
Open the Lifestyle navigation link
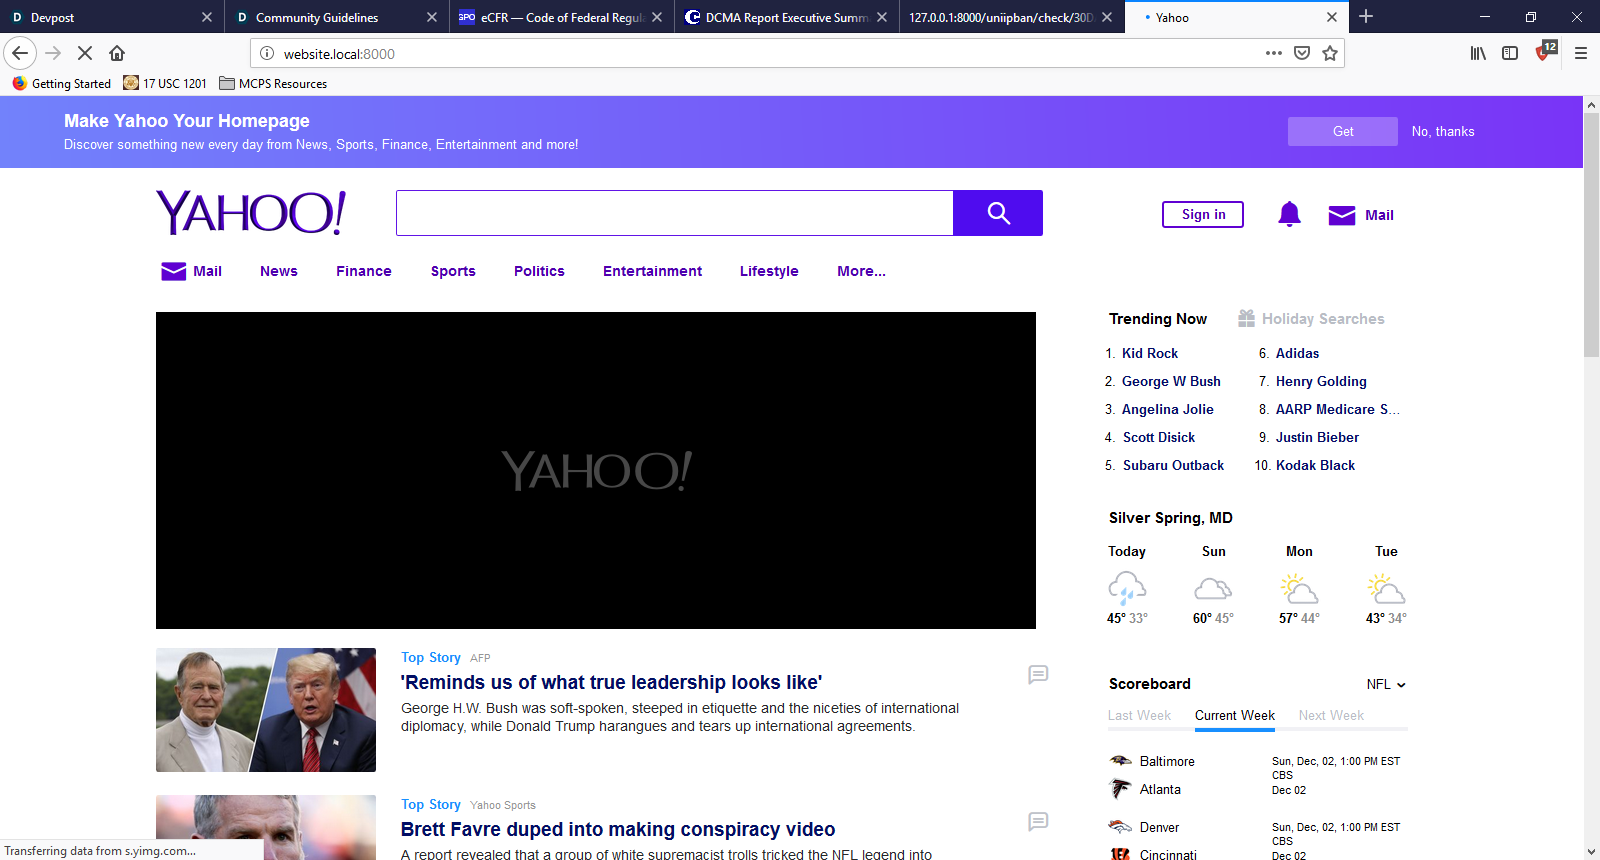(769, 271)
